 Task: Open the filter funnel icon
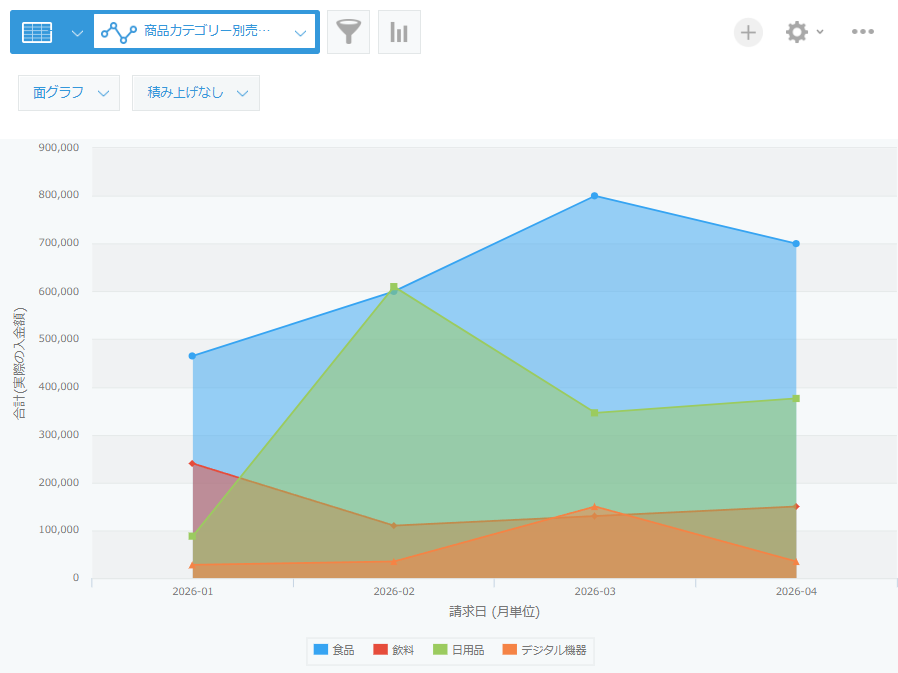[348, 32]
